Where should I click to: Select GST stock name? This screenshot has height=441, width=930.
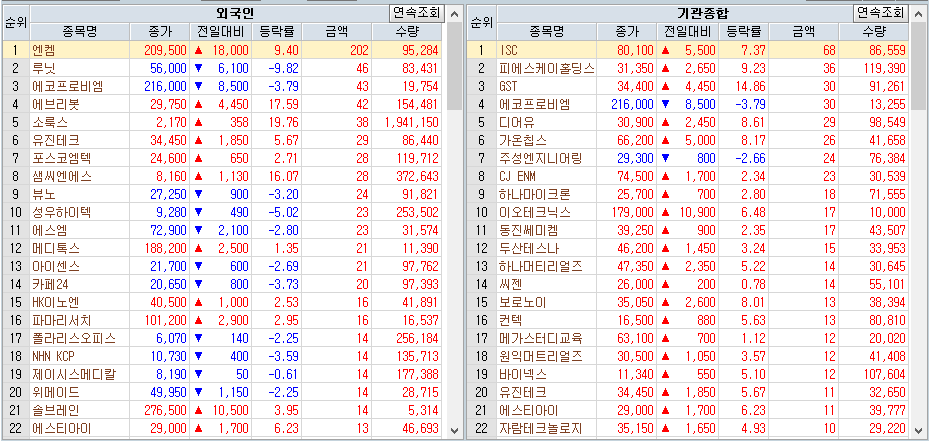click(x=509, y=87)
